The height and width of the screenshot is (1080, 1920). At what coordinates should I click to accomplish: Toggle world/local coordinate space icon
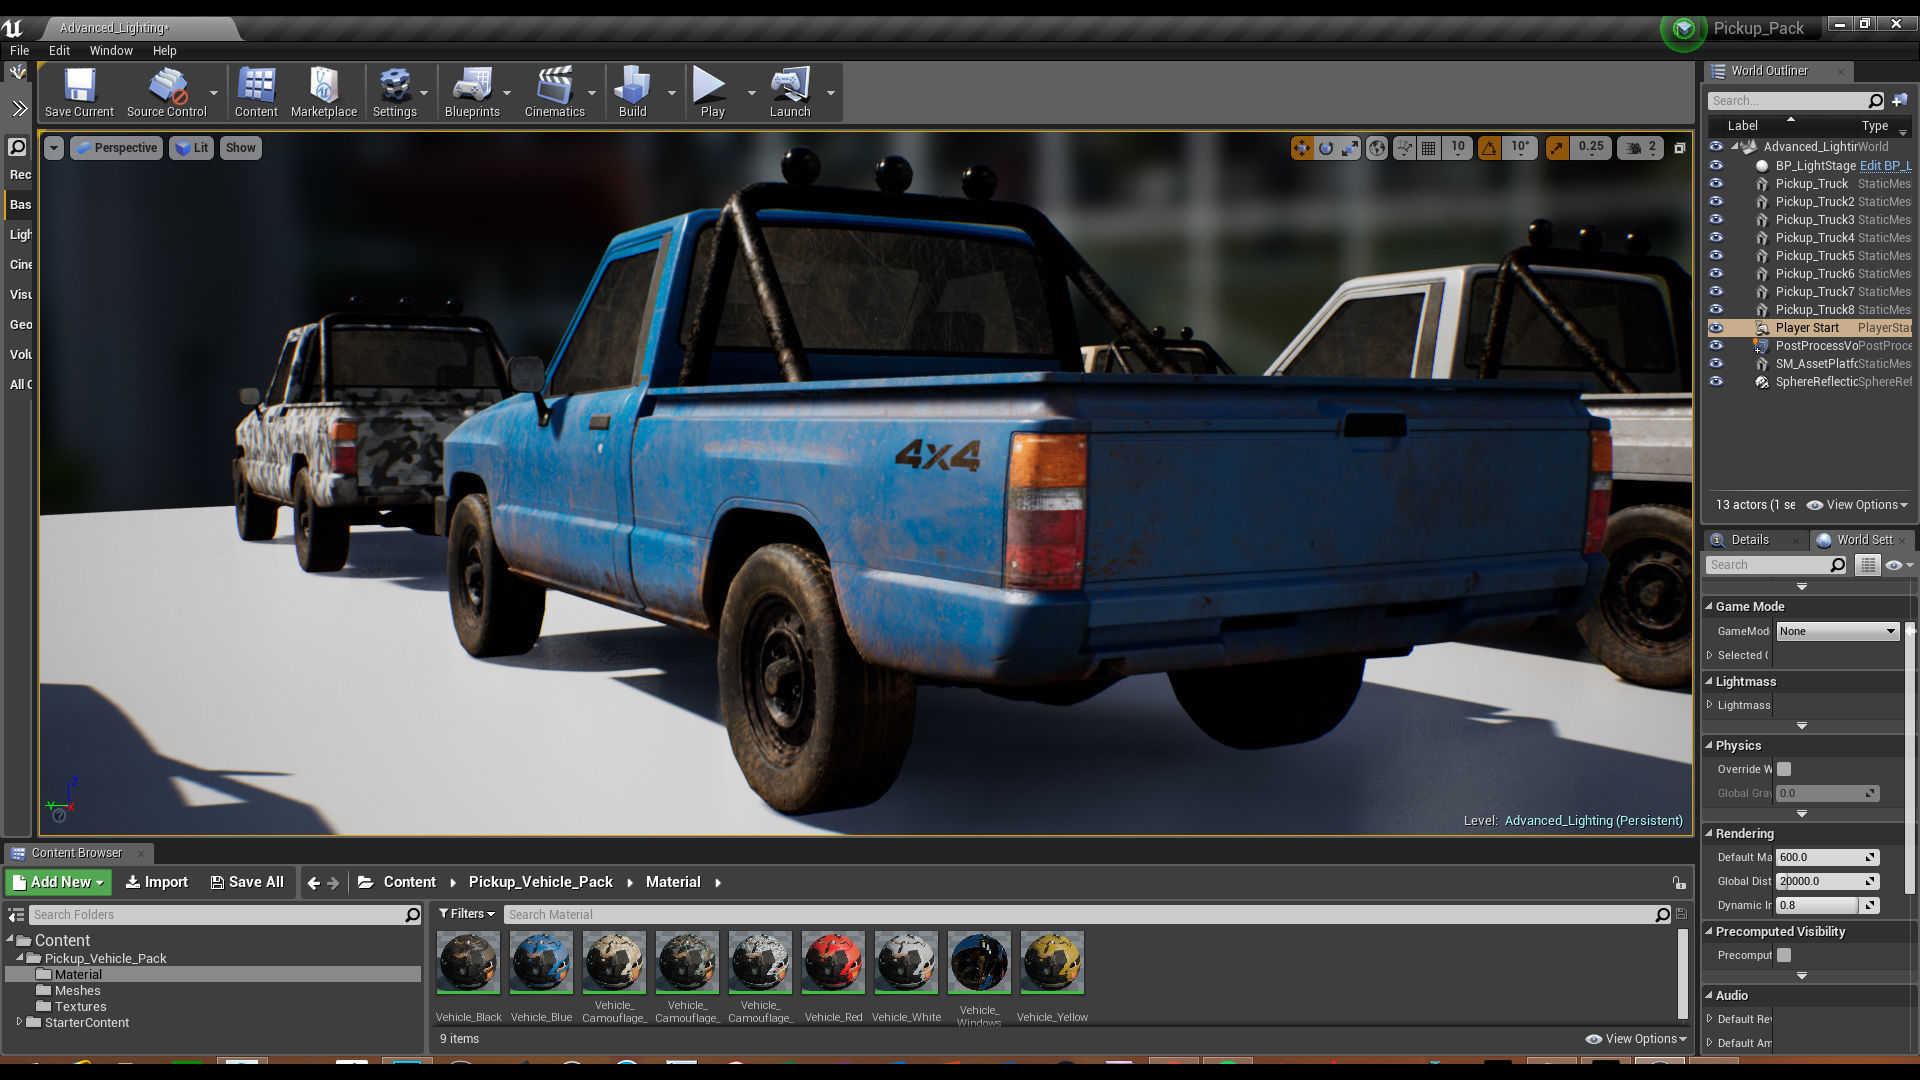[x=1377, y=148]
